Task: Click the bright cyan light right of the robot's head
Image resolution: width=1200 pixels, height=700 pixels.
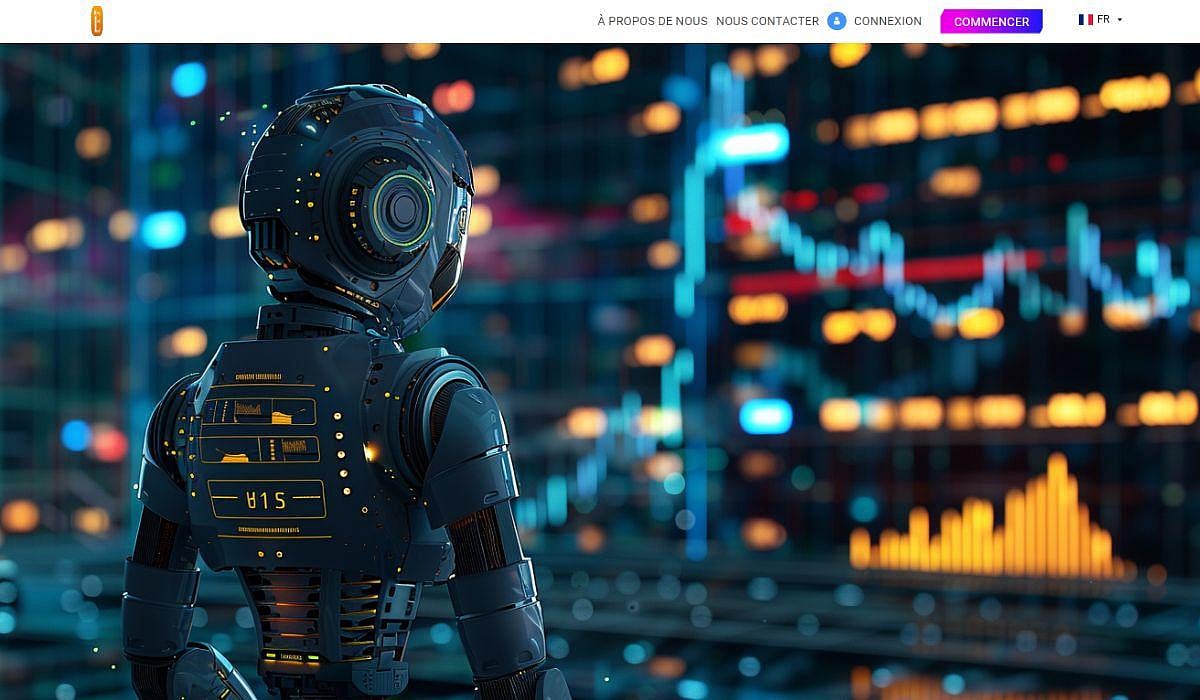Action: [750, 143]
